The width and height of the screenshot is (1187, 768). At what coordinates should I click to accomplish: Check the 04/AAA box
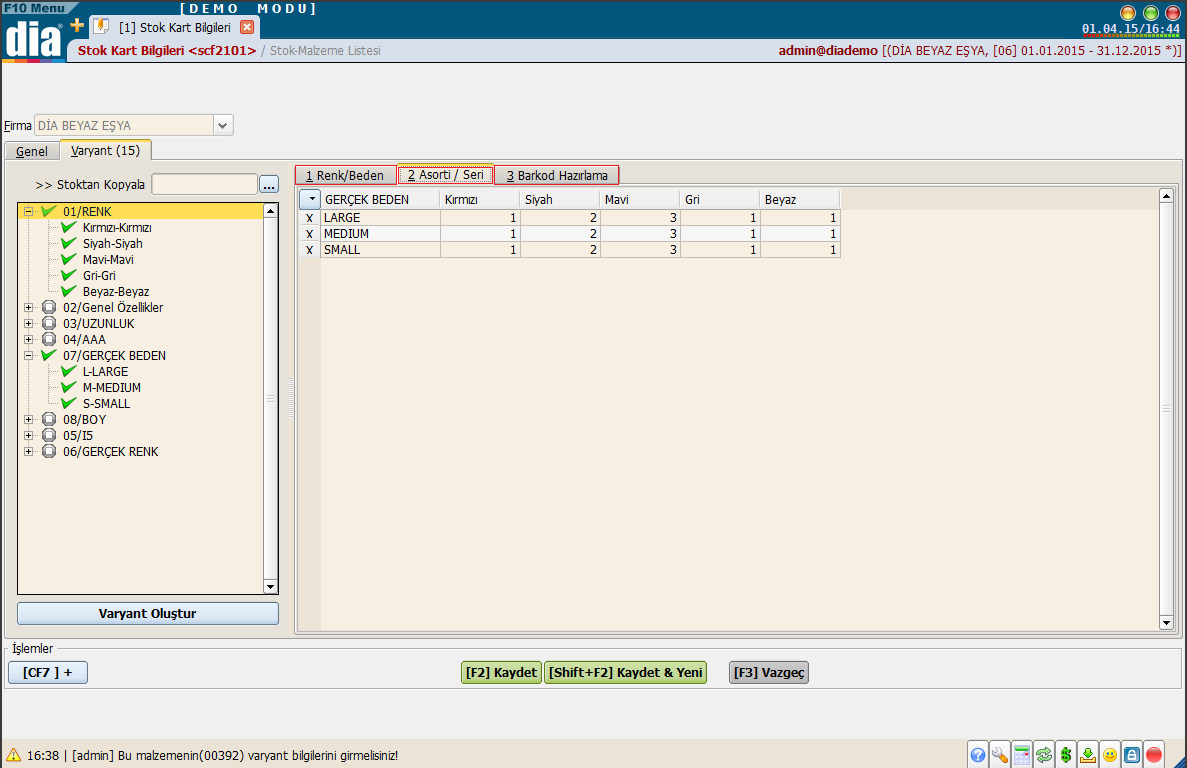click(x=49, y=339)
